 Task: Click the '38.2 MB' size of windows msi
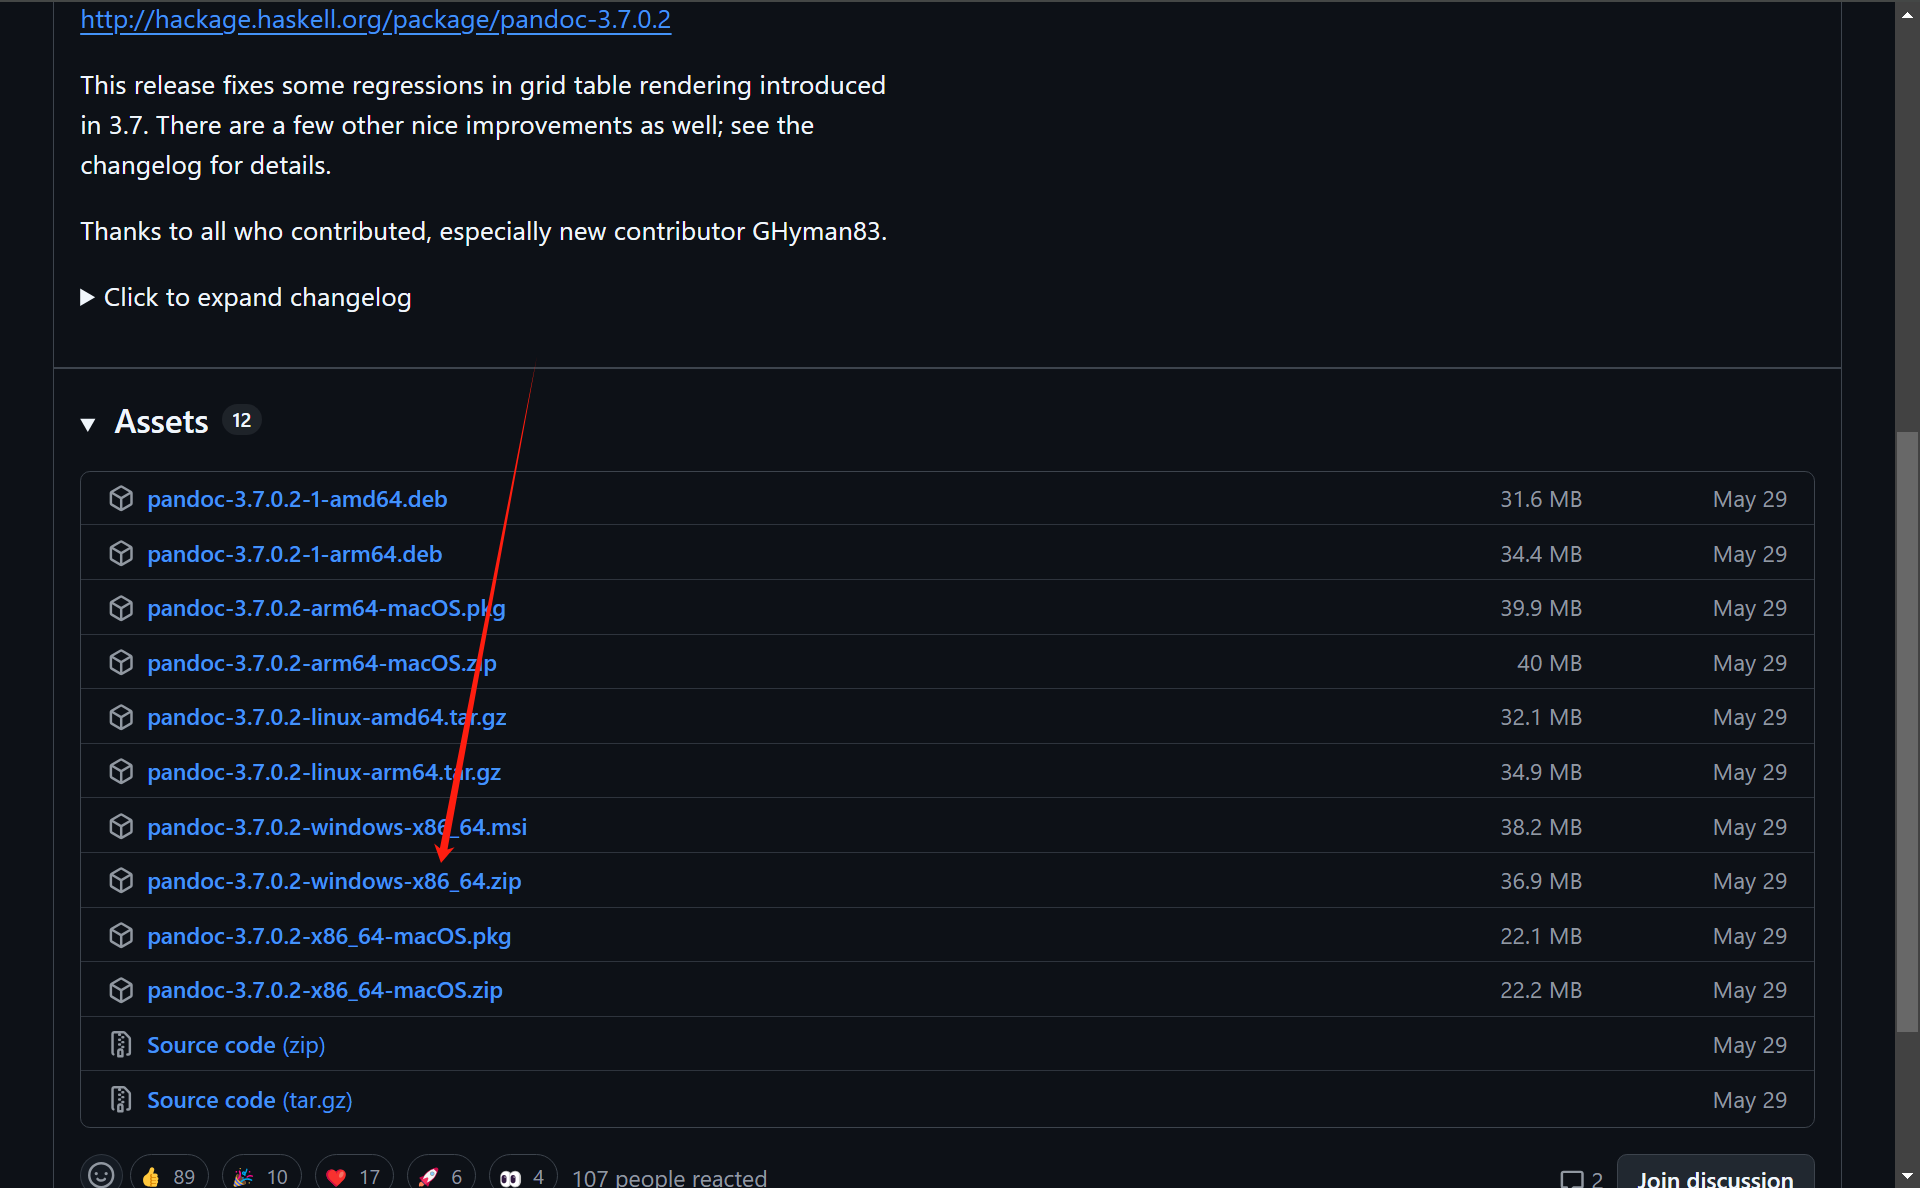(1541, 827)
